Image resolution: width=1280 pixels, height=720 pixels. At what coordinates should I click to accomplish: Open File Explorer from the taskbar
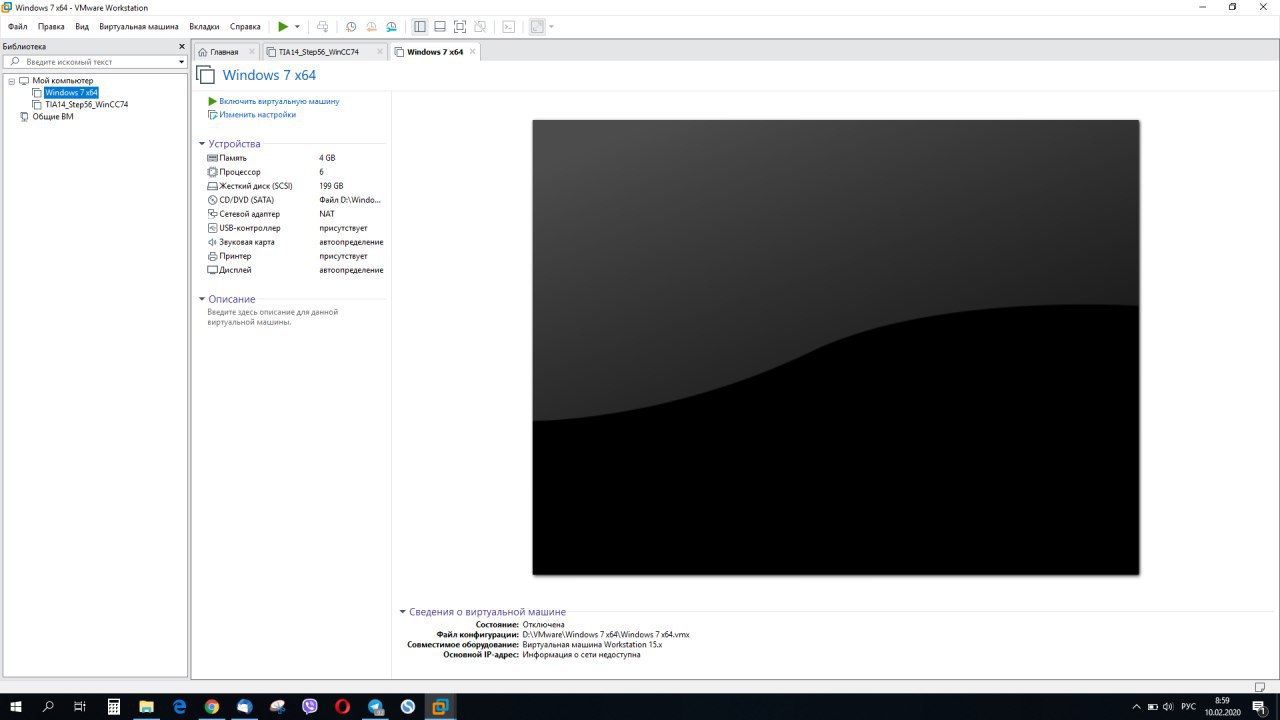146,706
